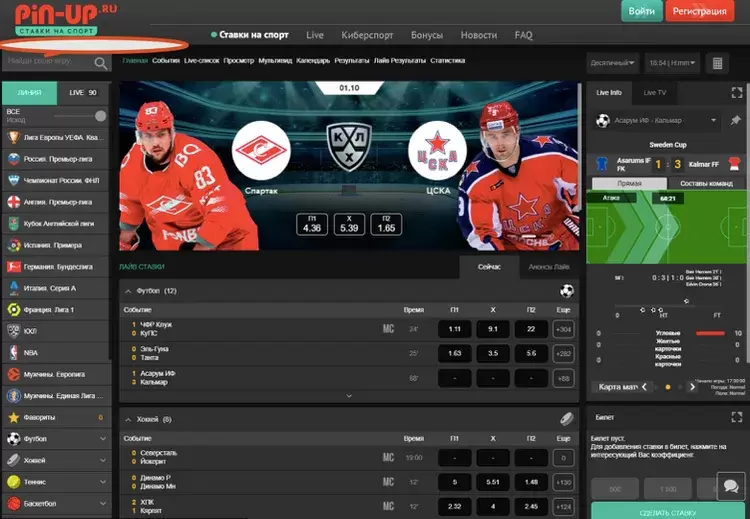Open the Men's Euroleague entry

point(55,375)
